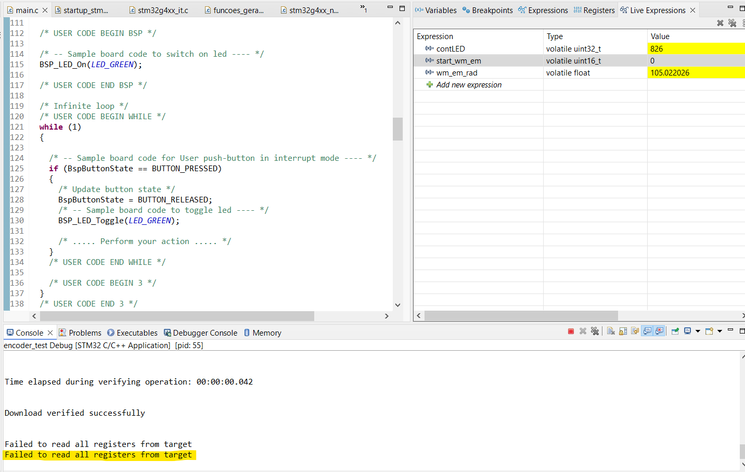745x472 pixels.
Task: Click line number 125 in the editor gutter
Action: click(x=17, y=168)
